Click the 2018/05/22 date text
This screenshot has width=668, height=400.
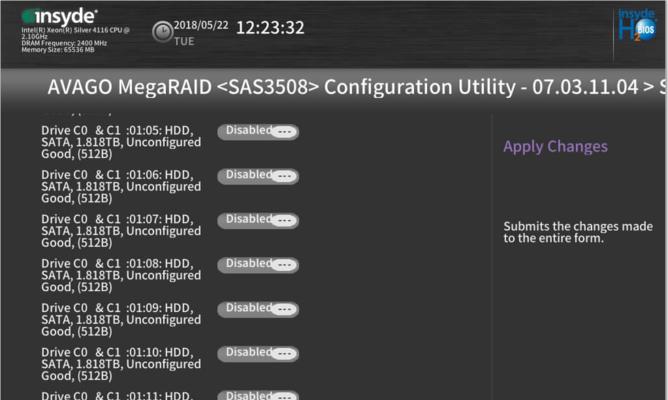(x=201, y=25)
